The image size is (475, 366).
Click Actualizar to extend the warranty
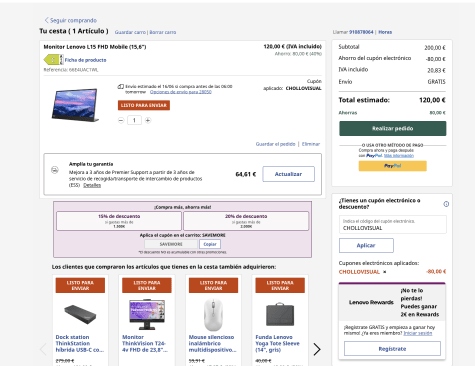[x=288, y=174]
